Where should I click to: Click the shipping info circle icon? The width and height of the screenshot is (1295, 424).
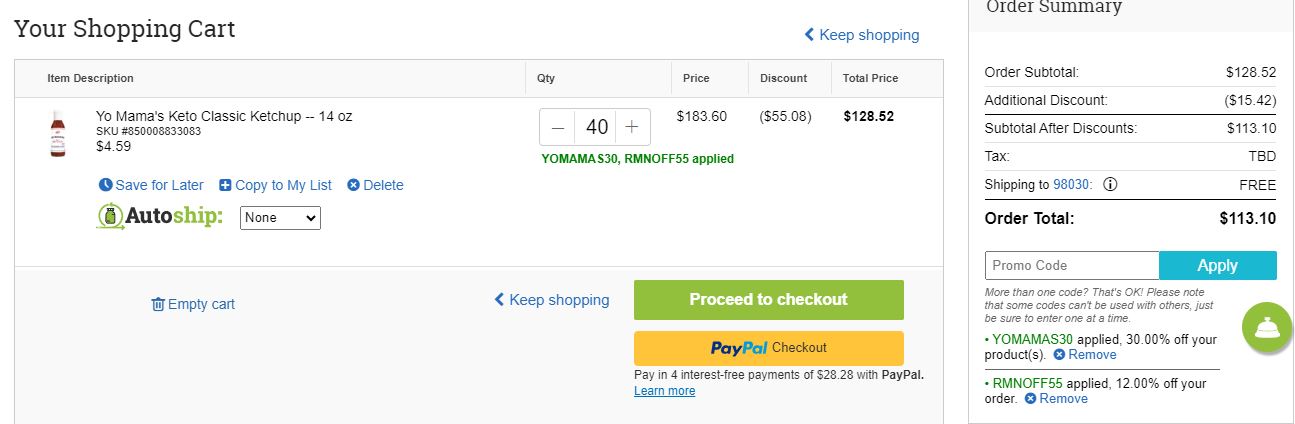click(1110, 184)
